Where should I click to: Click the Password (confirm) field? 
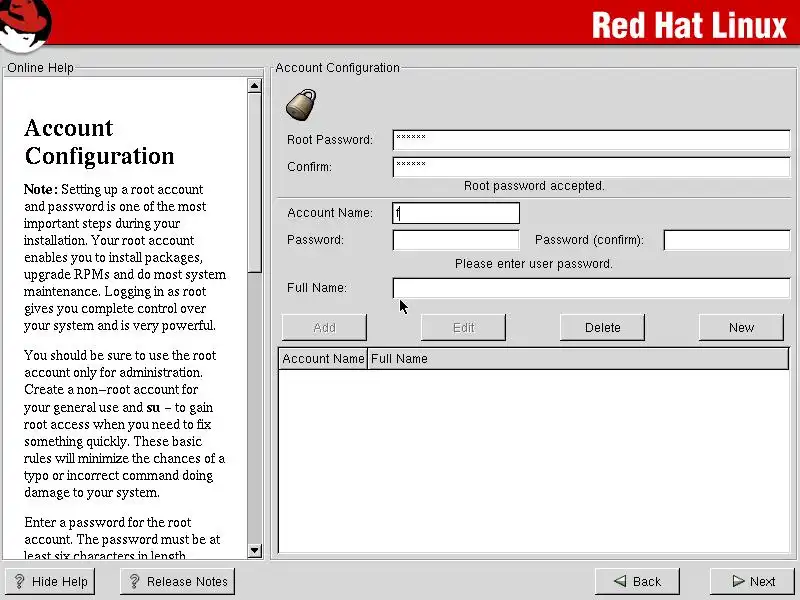coord(727,240)
